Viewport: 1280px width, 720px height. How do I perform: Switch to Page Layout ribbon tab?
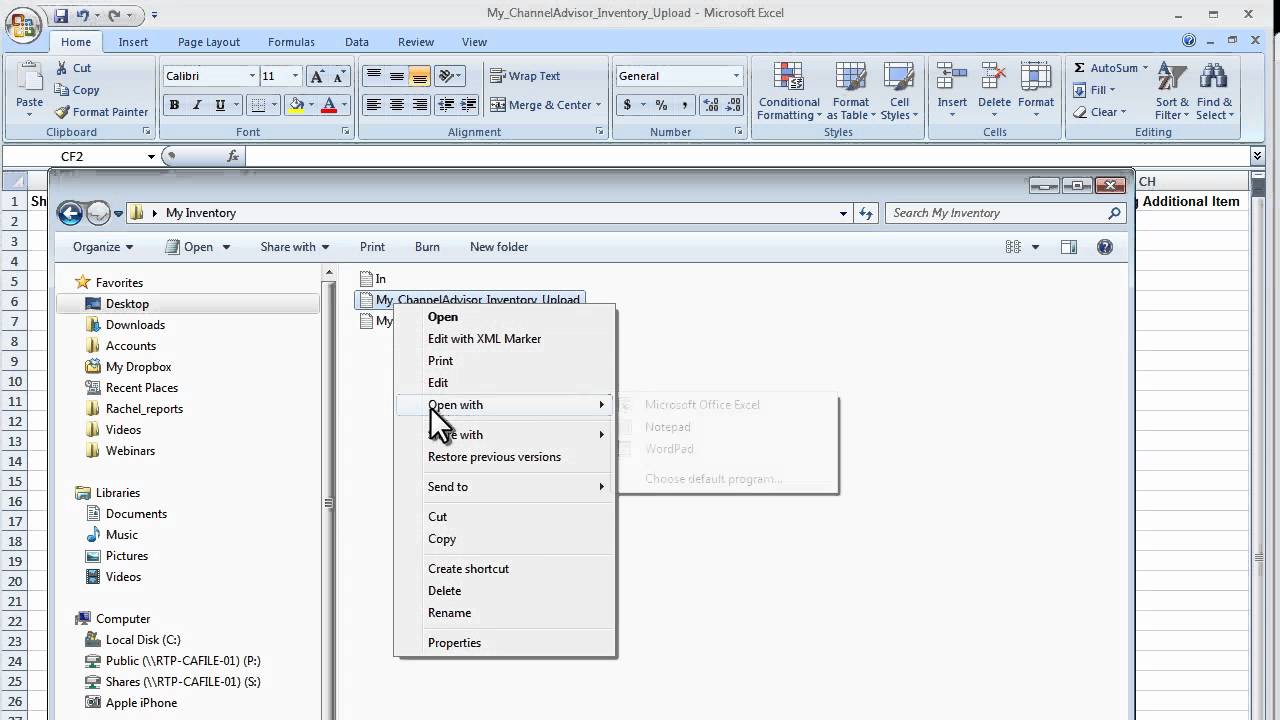(x=209, y=42)
